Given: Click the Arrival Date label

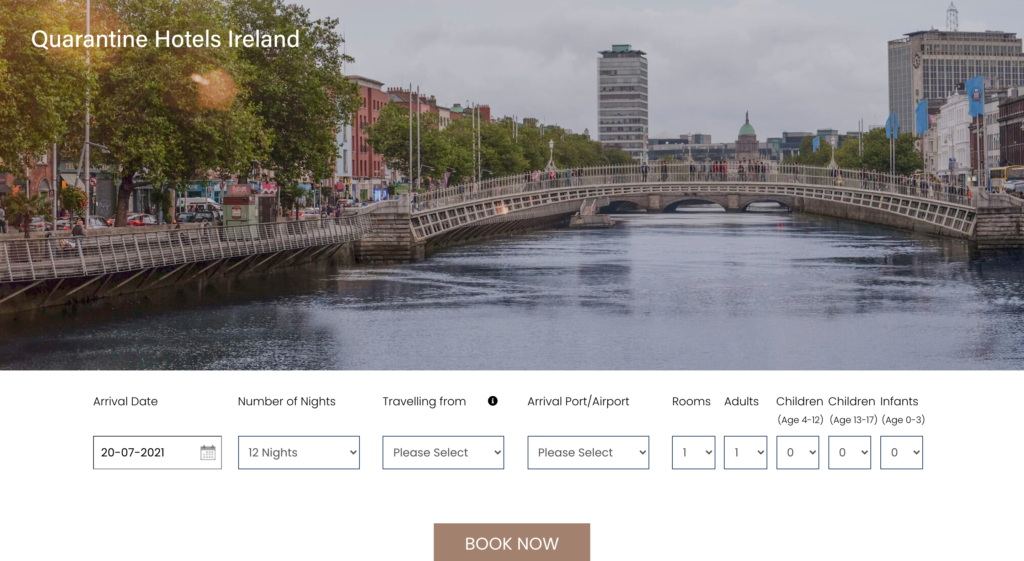Looking at the screenshot, I should click(x=125, y=402).
